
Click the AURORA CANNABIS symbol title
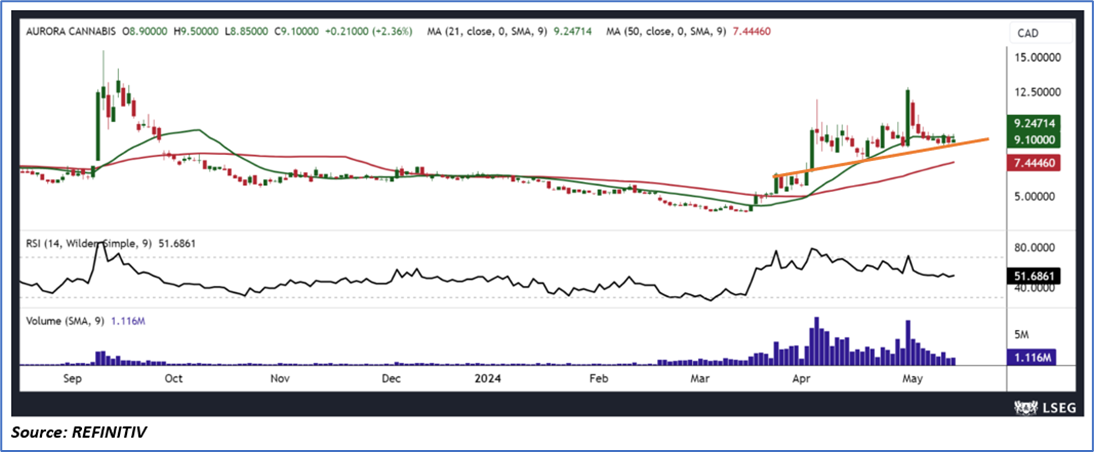pos(69,32)
